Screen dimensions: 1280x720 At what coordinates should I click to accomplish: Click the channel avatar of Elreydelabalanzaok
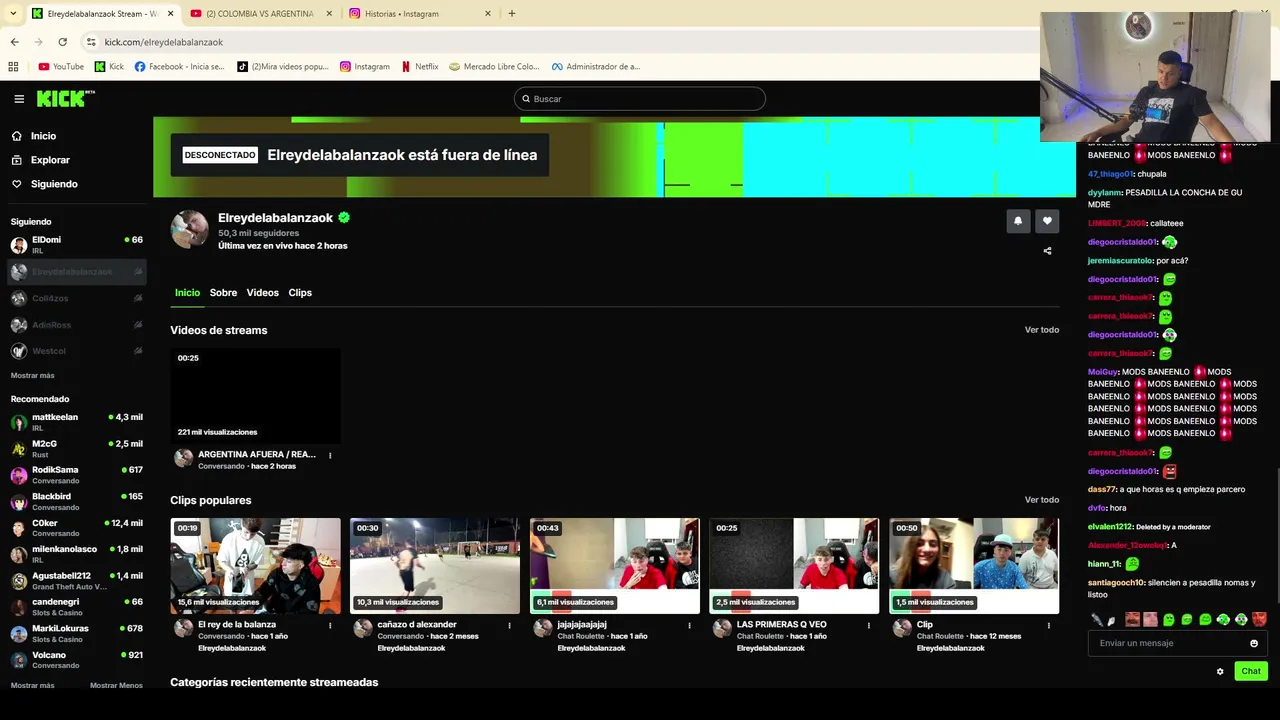tap(189, 229)
